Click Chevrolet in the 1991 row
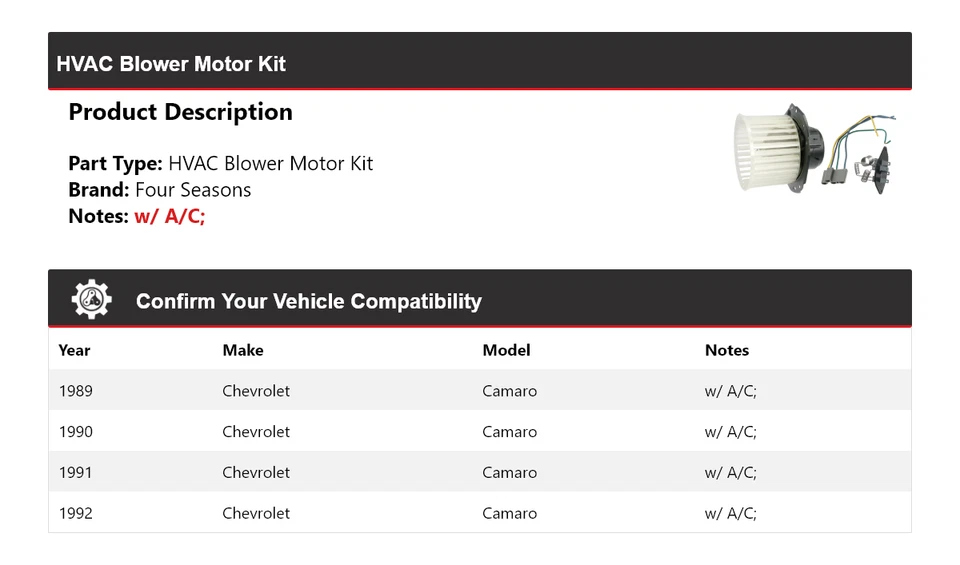960x565 pixels. coord(256,472)
